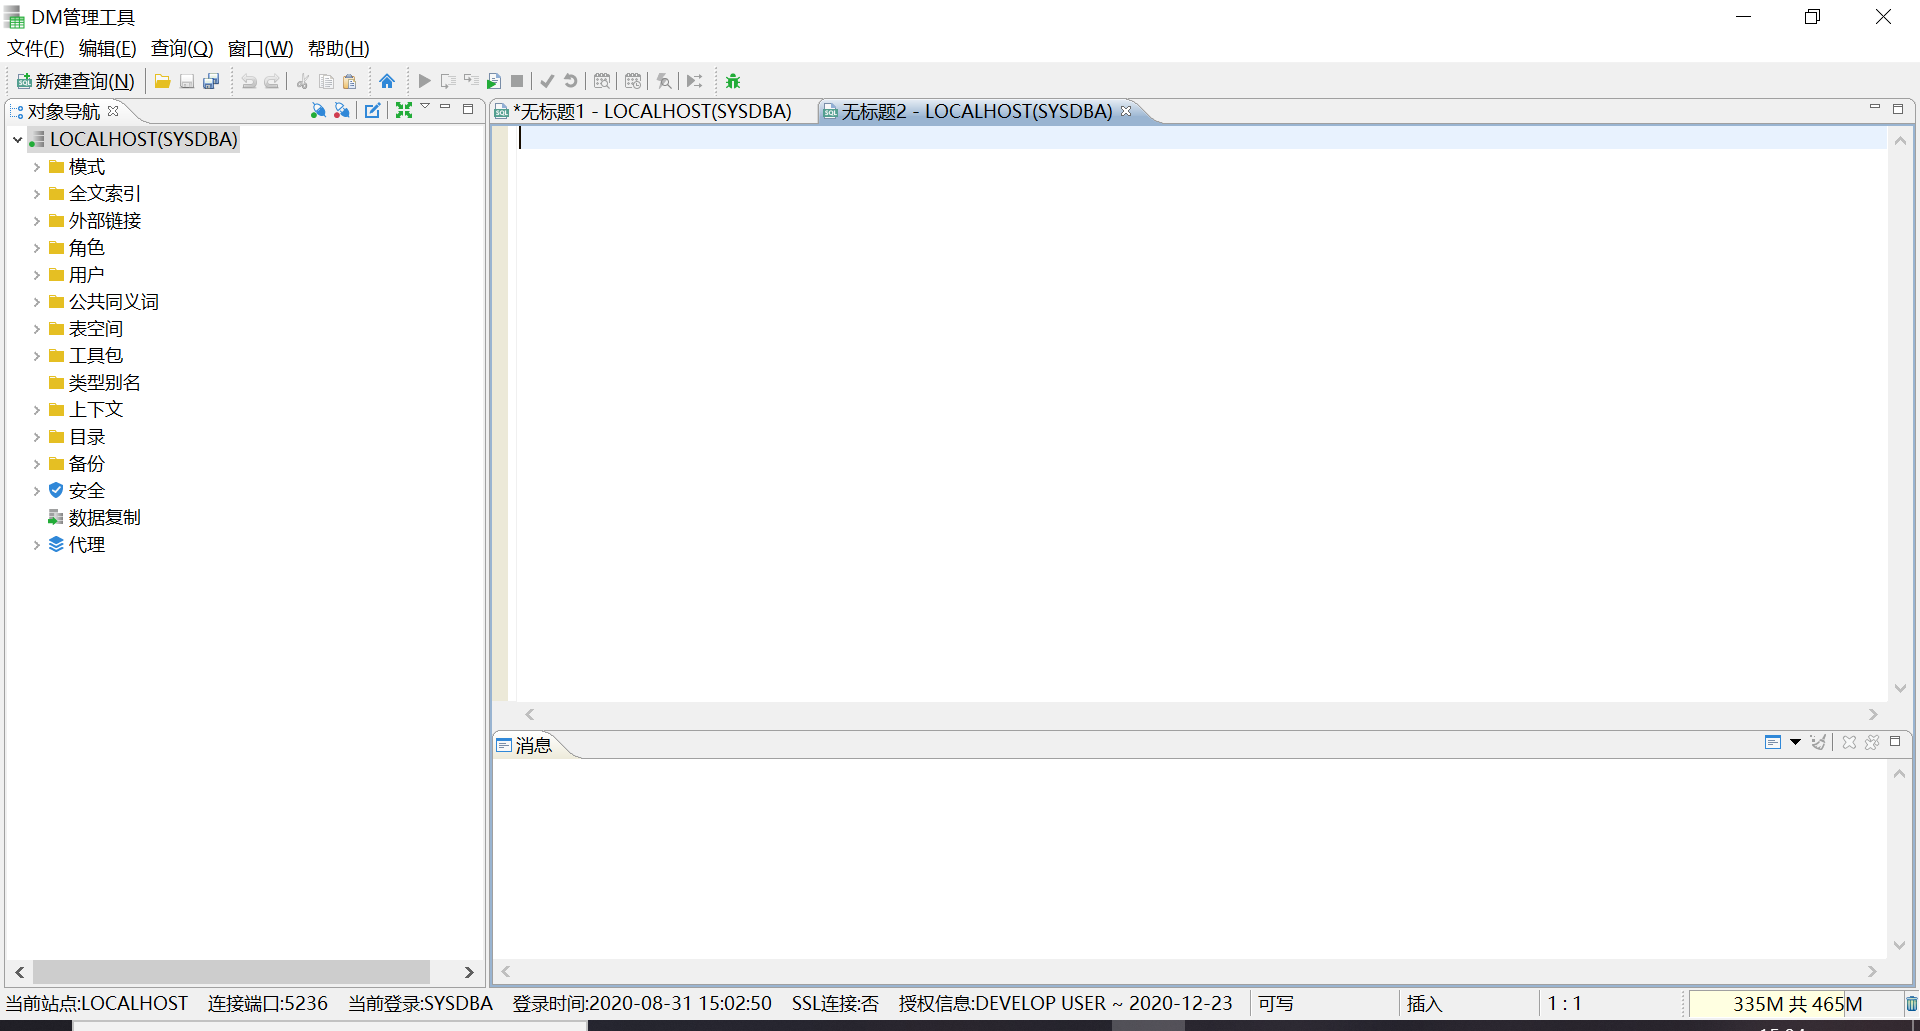This screenshot has height=1031, width=1920.
Task: Click the green four-arrows icon in navigator
Action: pyautogui.click(x=404, y=110)
